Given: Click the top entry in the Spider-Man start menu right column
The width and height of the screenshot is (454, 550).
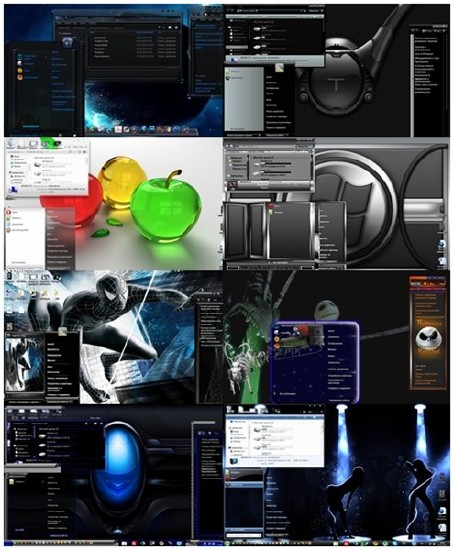Looking at the screenshot, I should click(x=51, y=344).
